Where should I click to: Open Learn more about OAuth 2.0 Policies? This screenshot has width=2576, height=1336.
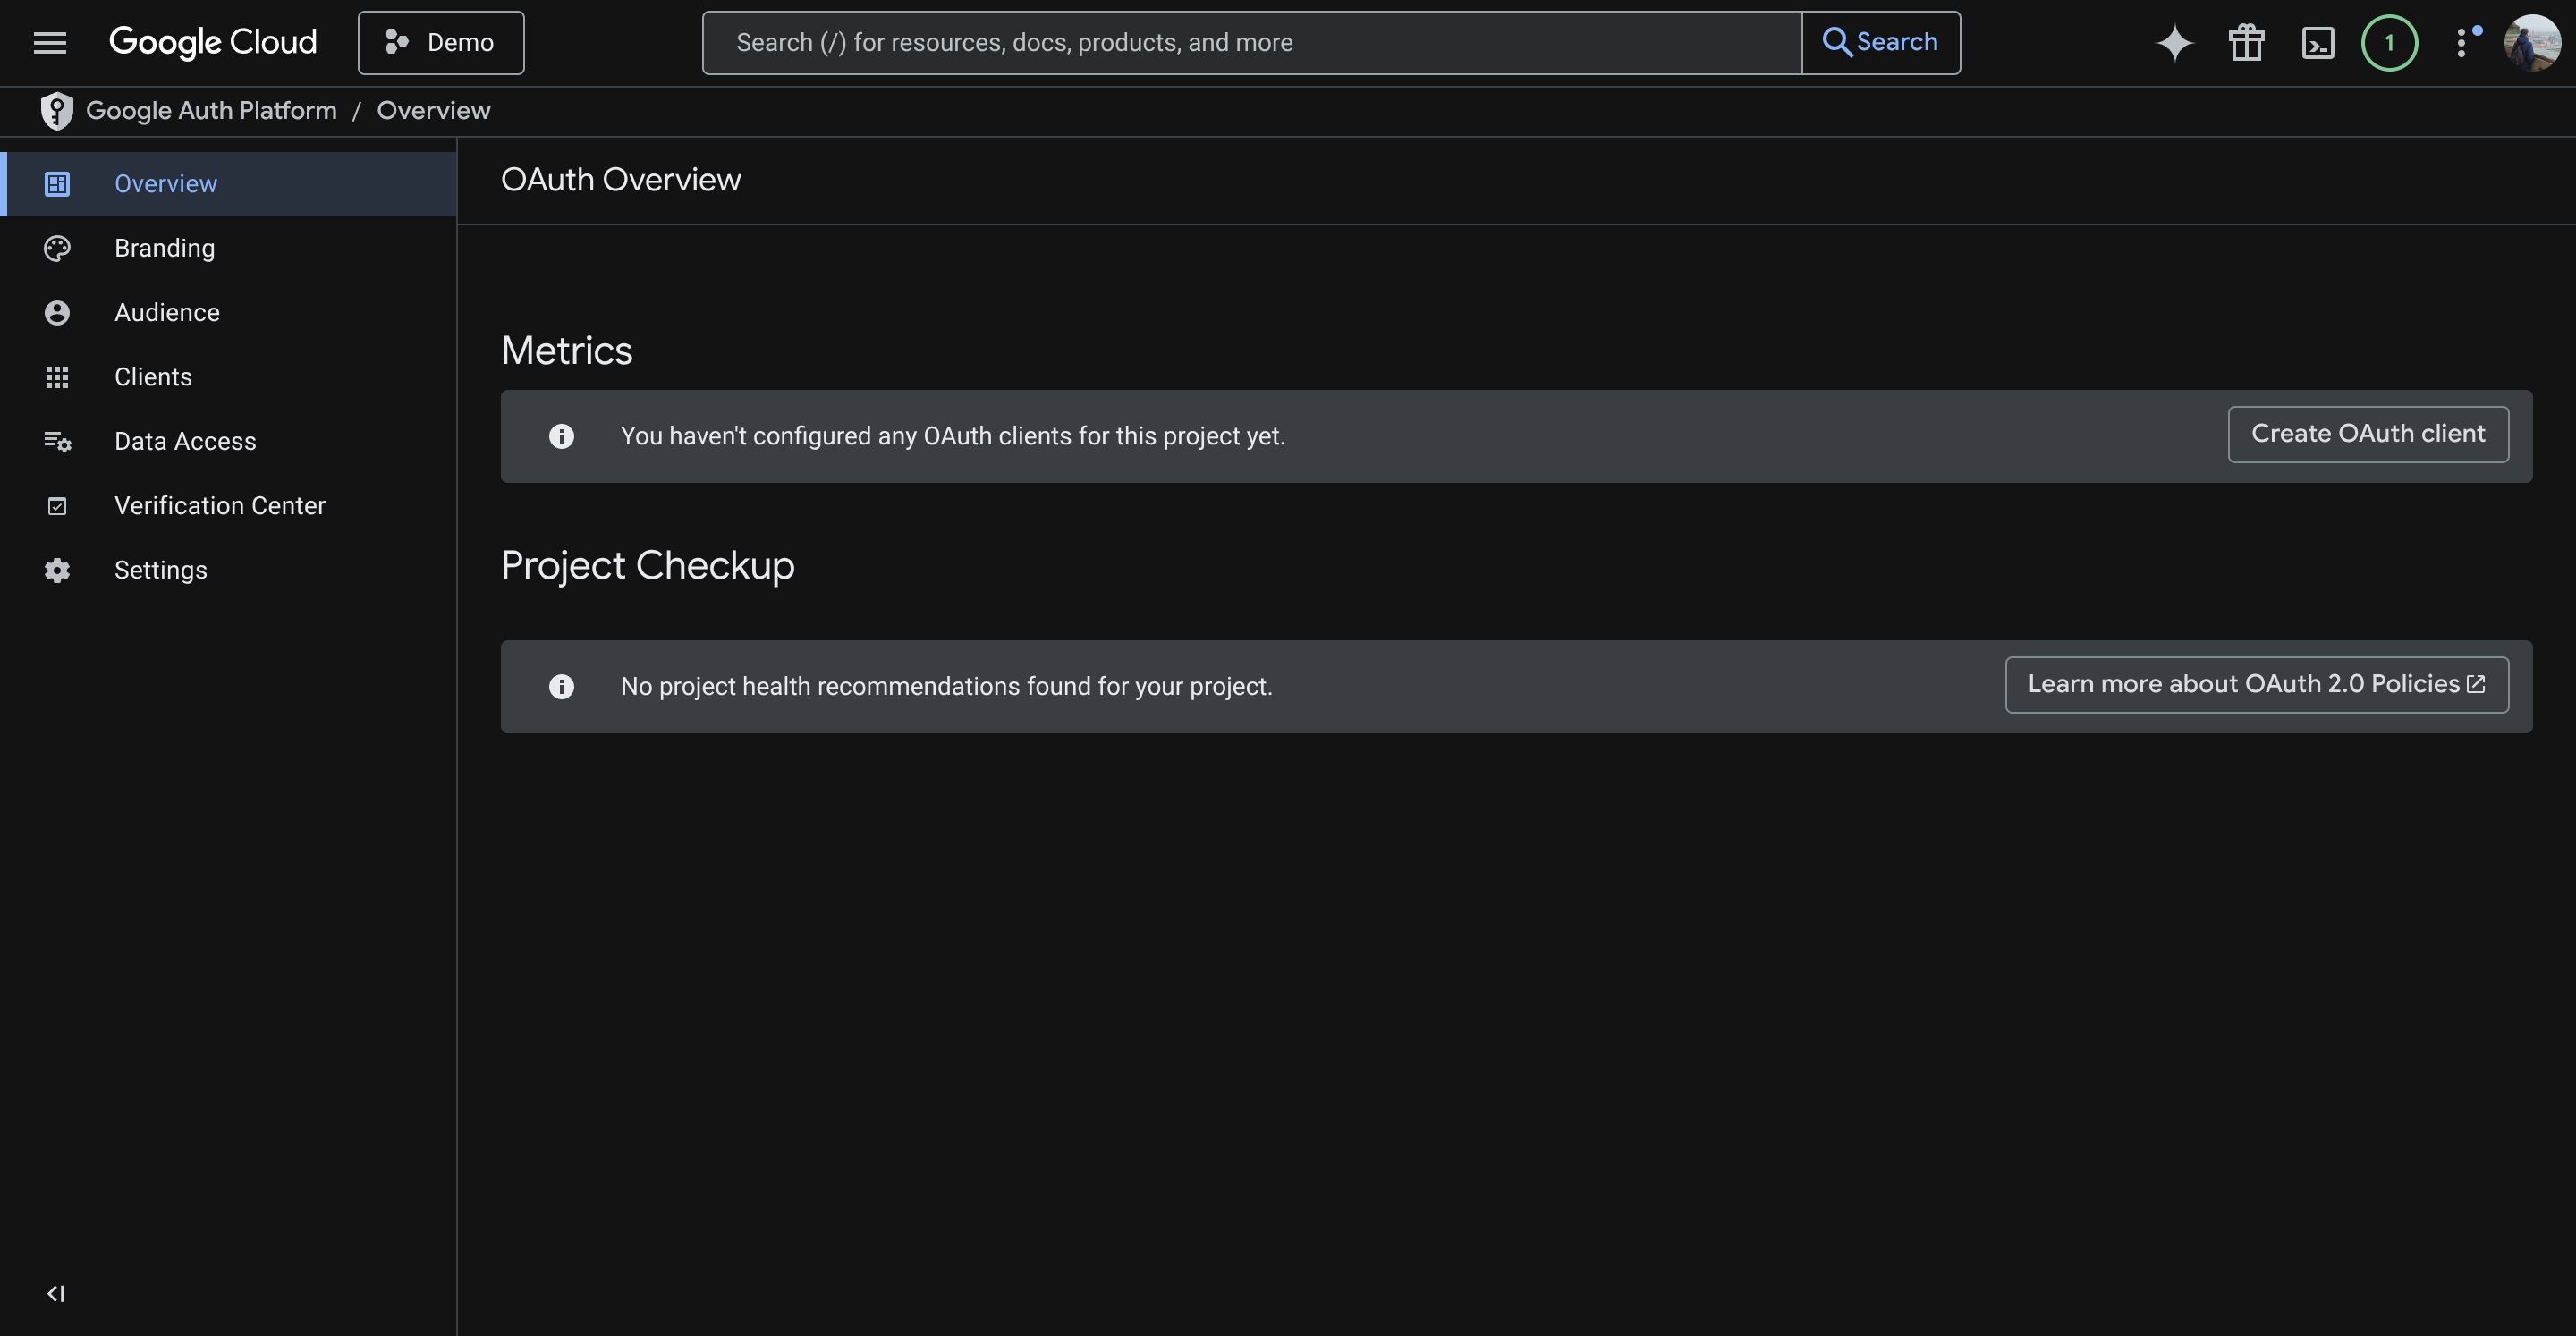[x=2256, y=684]
